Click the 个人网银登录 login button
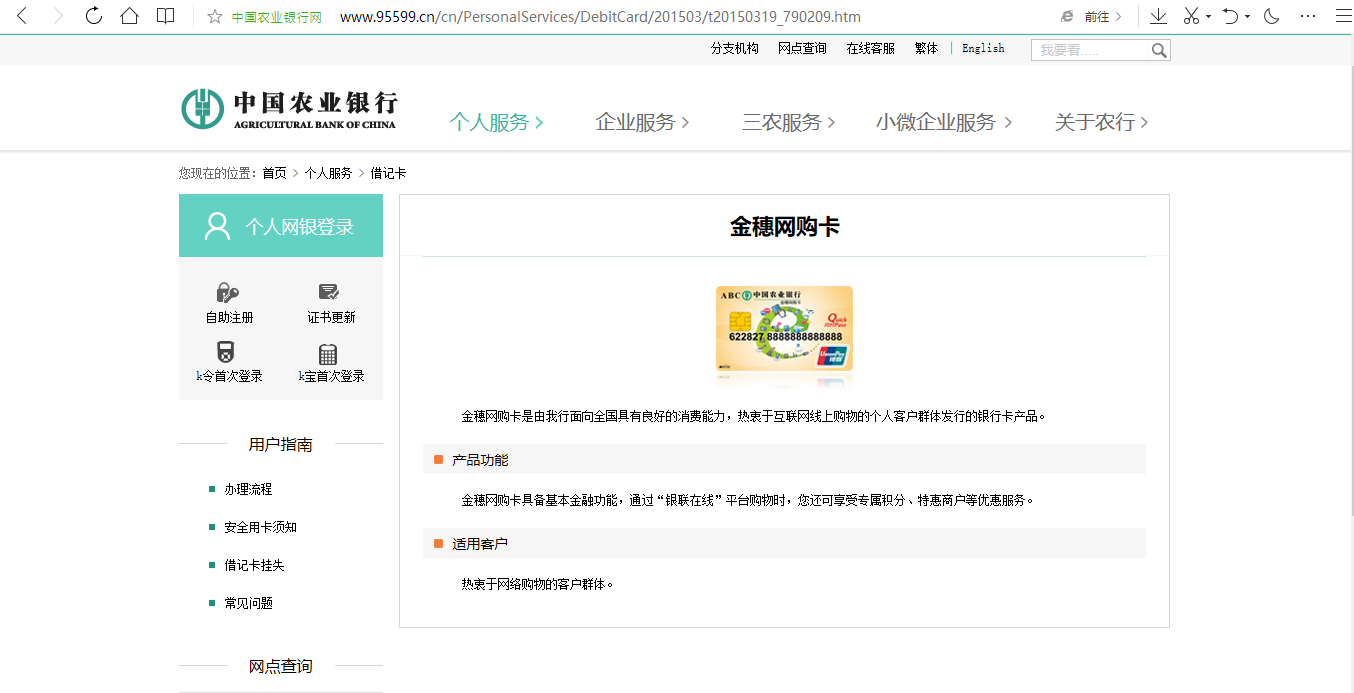The height and width of the screenshot is (693, 1354). (x=281, y=226)
